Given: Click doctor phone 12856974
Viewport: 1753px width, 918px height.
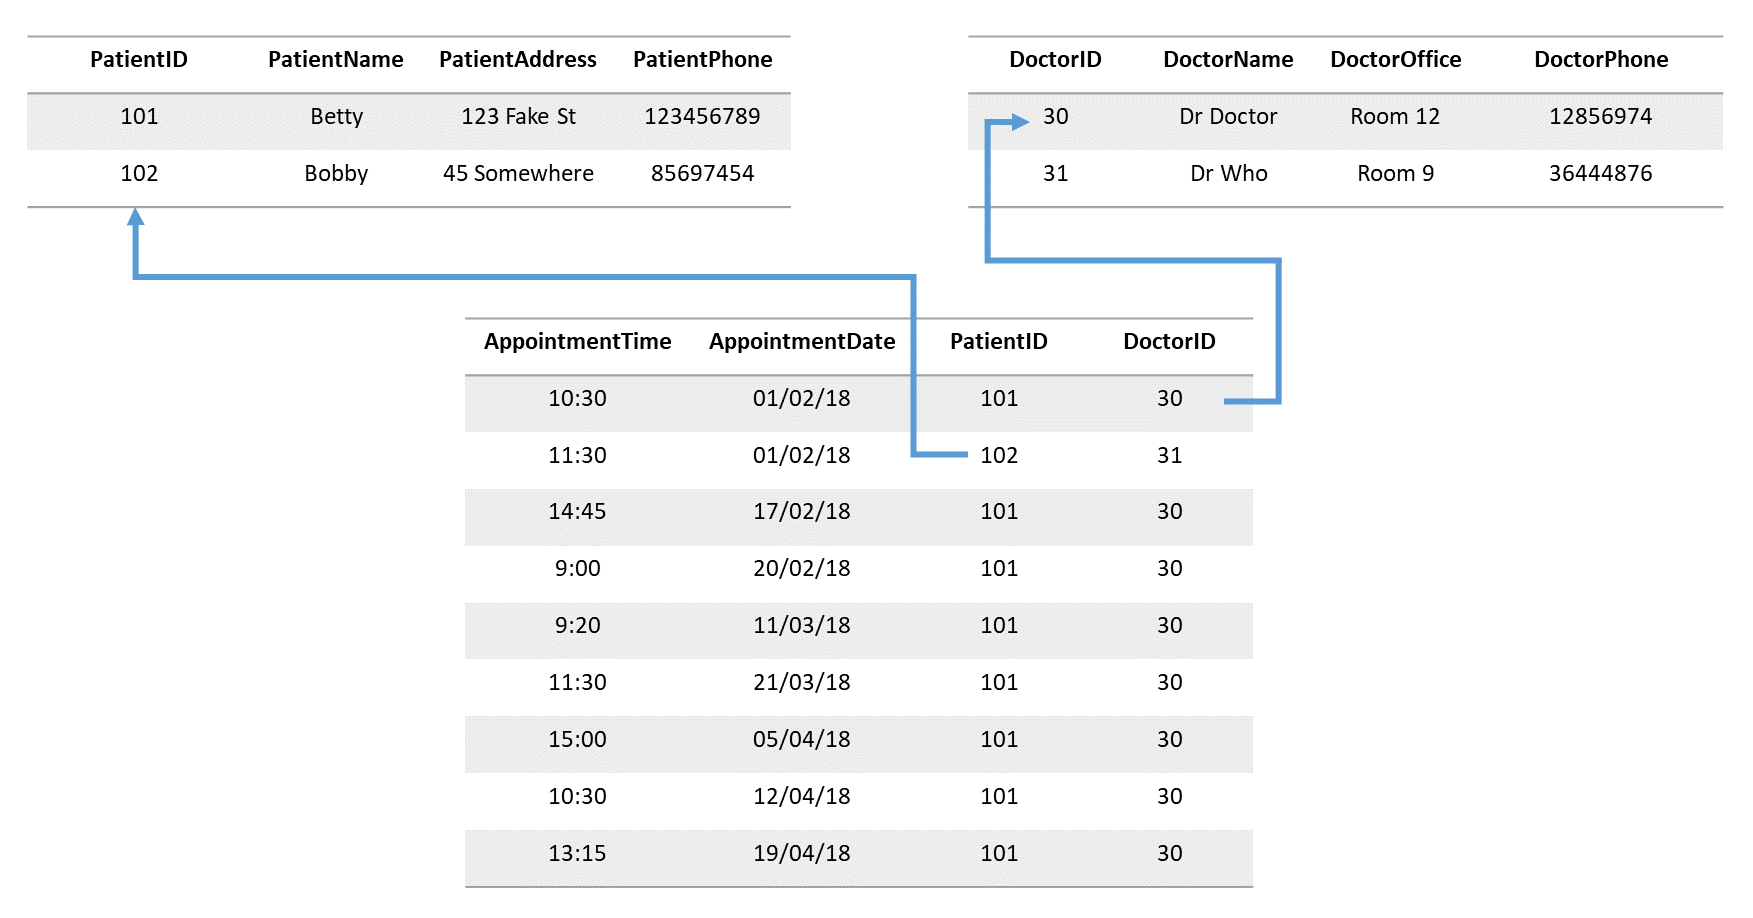Looking at the screenshot, I should [1602, 117].
